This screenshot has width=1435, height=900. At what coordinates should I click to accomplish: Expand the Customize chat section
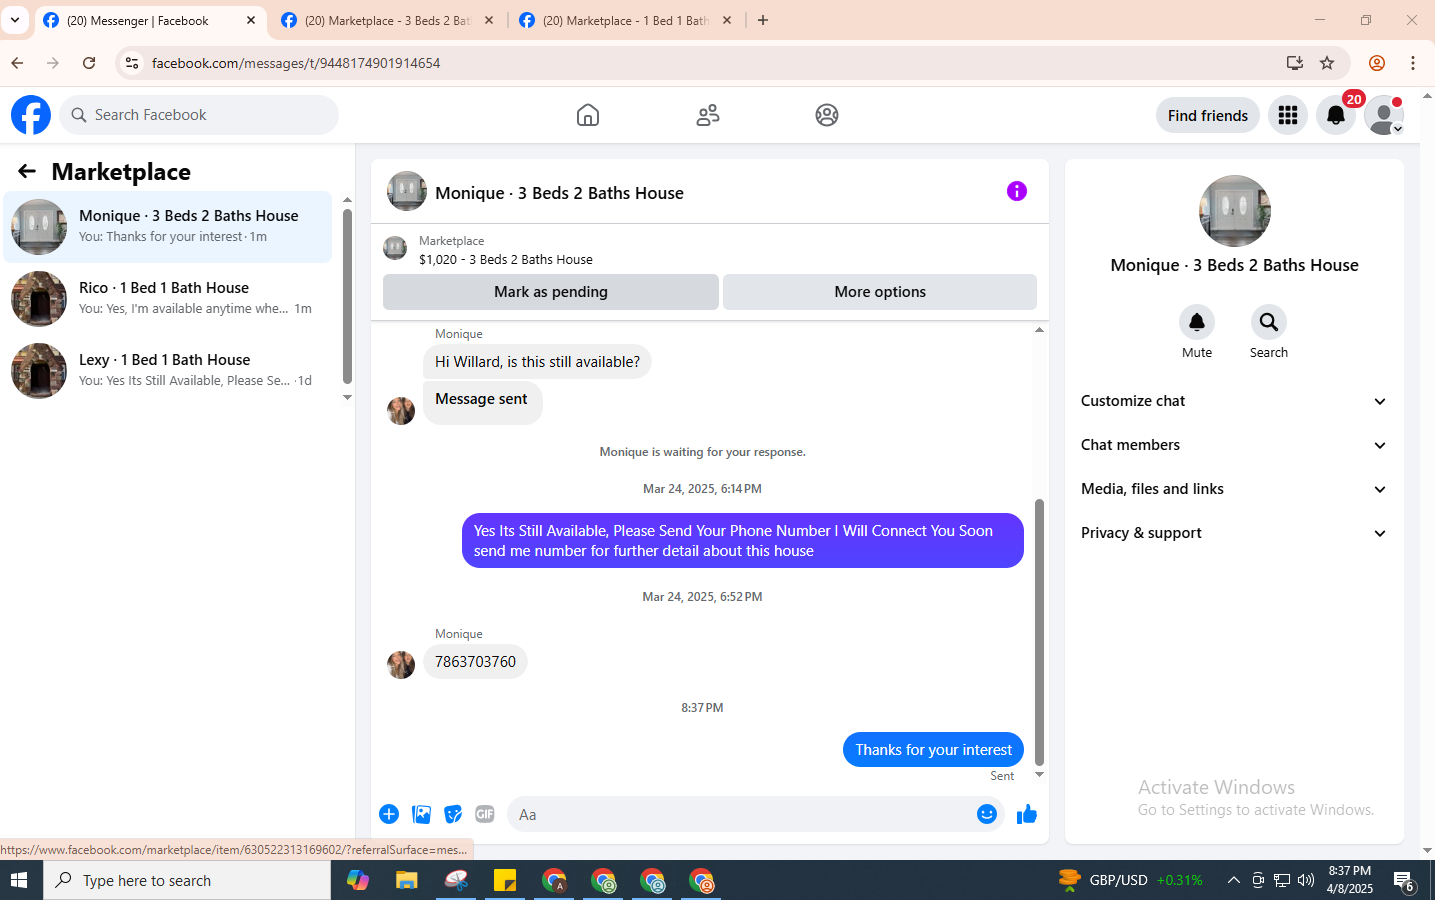pos(1234,401)
